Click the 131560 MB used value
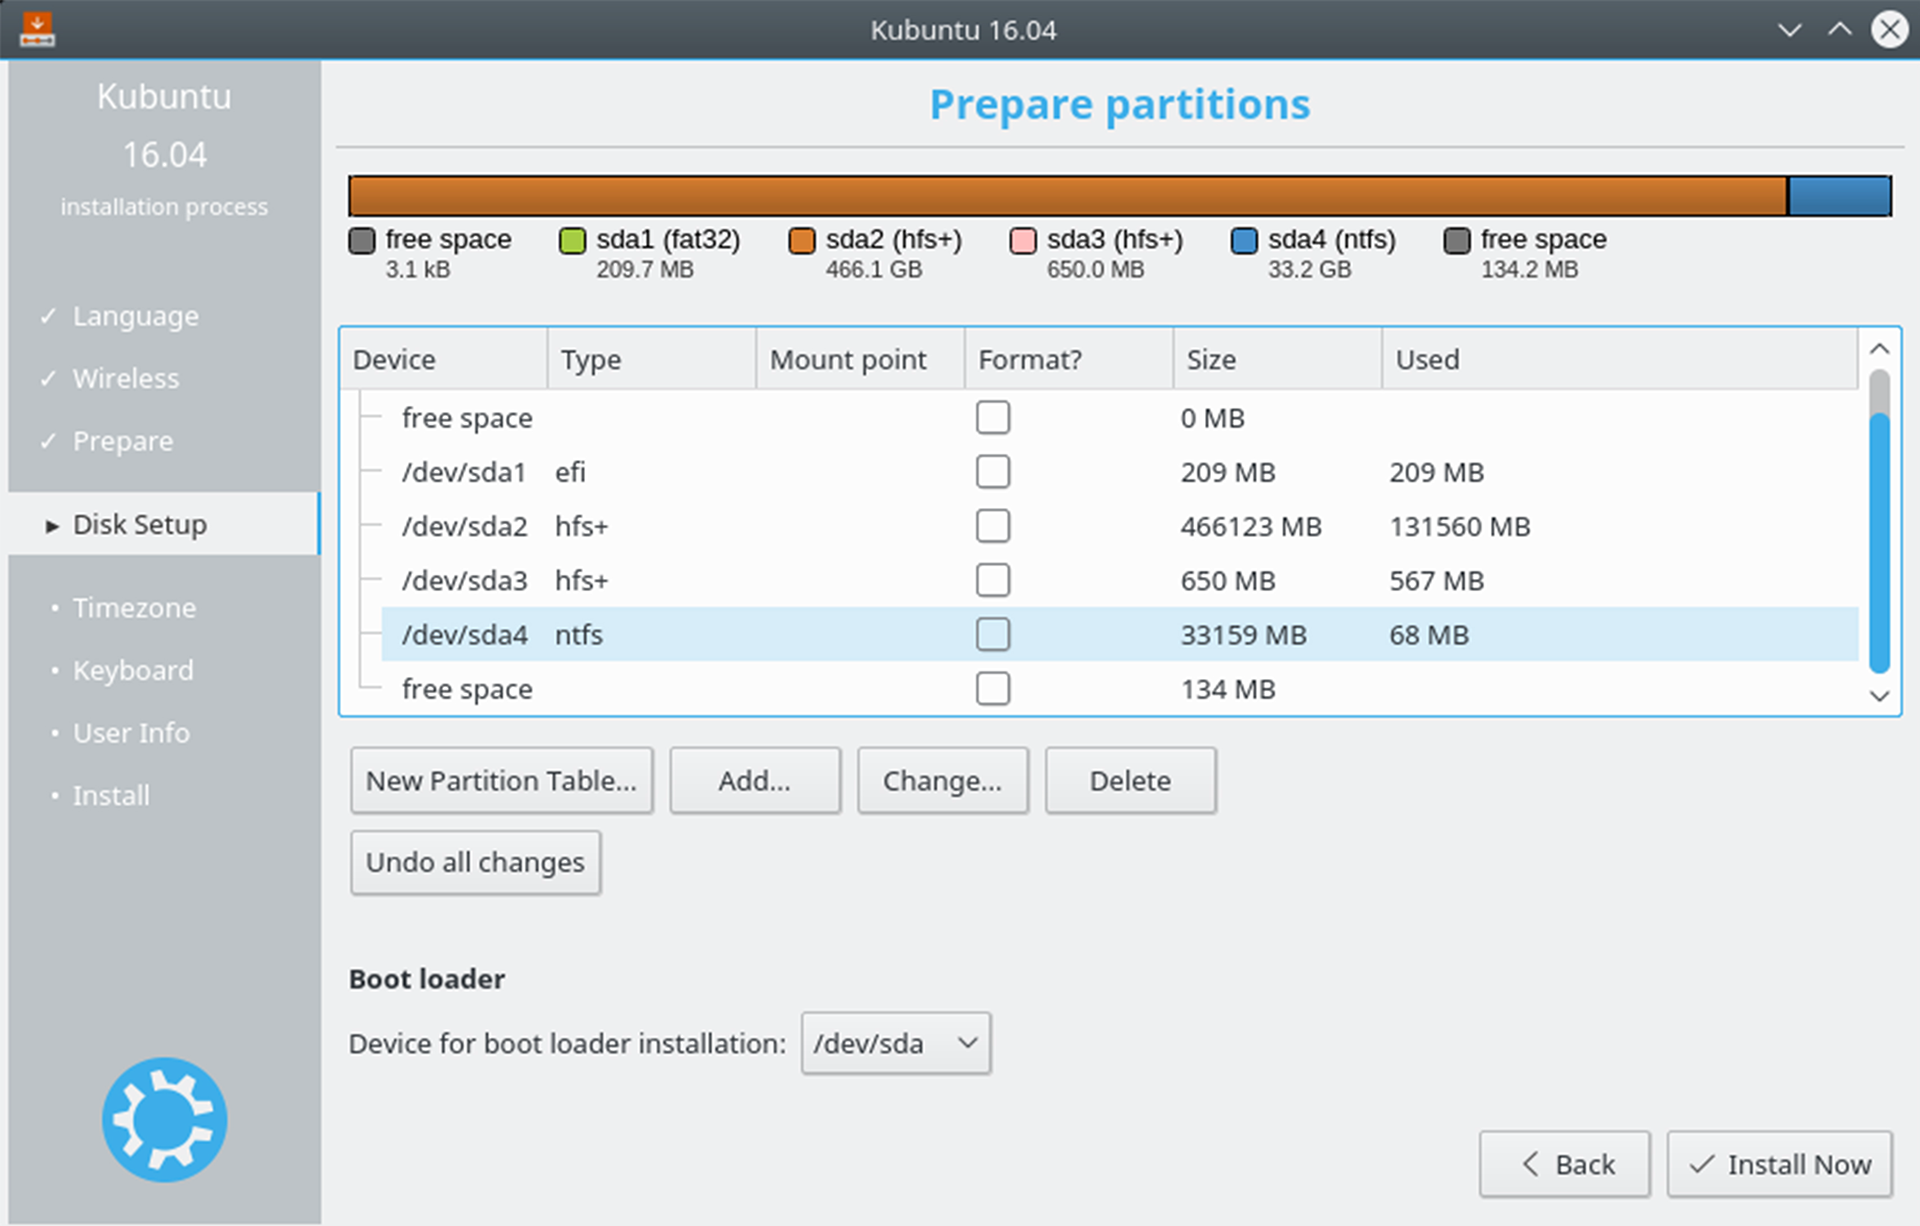 (x=1460, y=526)
